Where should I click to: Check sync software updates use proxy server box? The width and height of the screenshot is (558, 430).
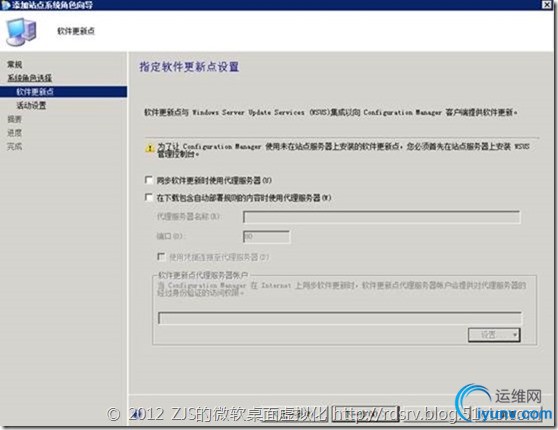click(x=149, y=180)
